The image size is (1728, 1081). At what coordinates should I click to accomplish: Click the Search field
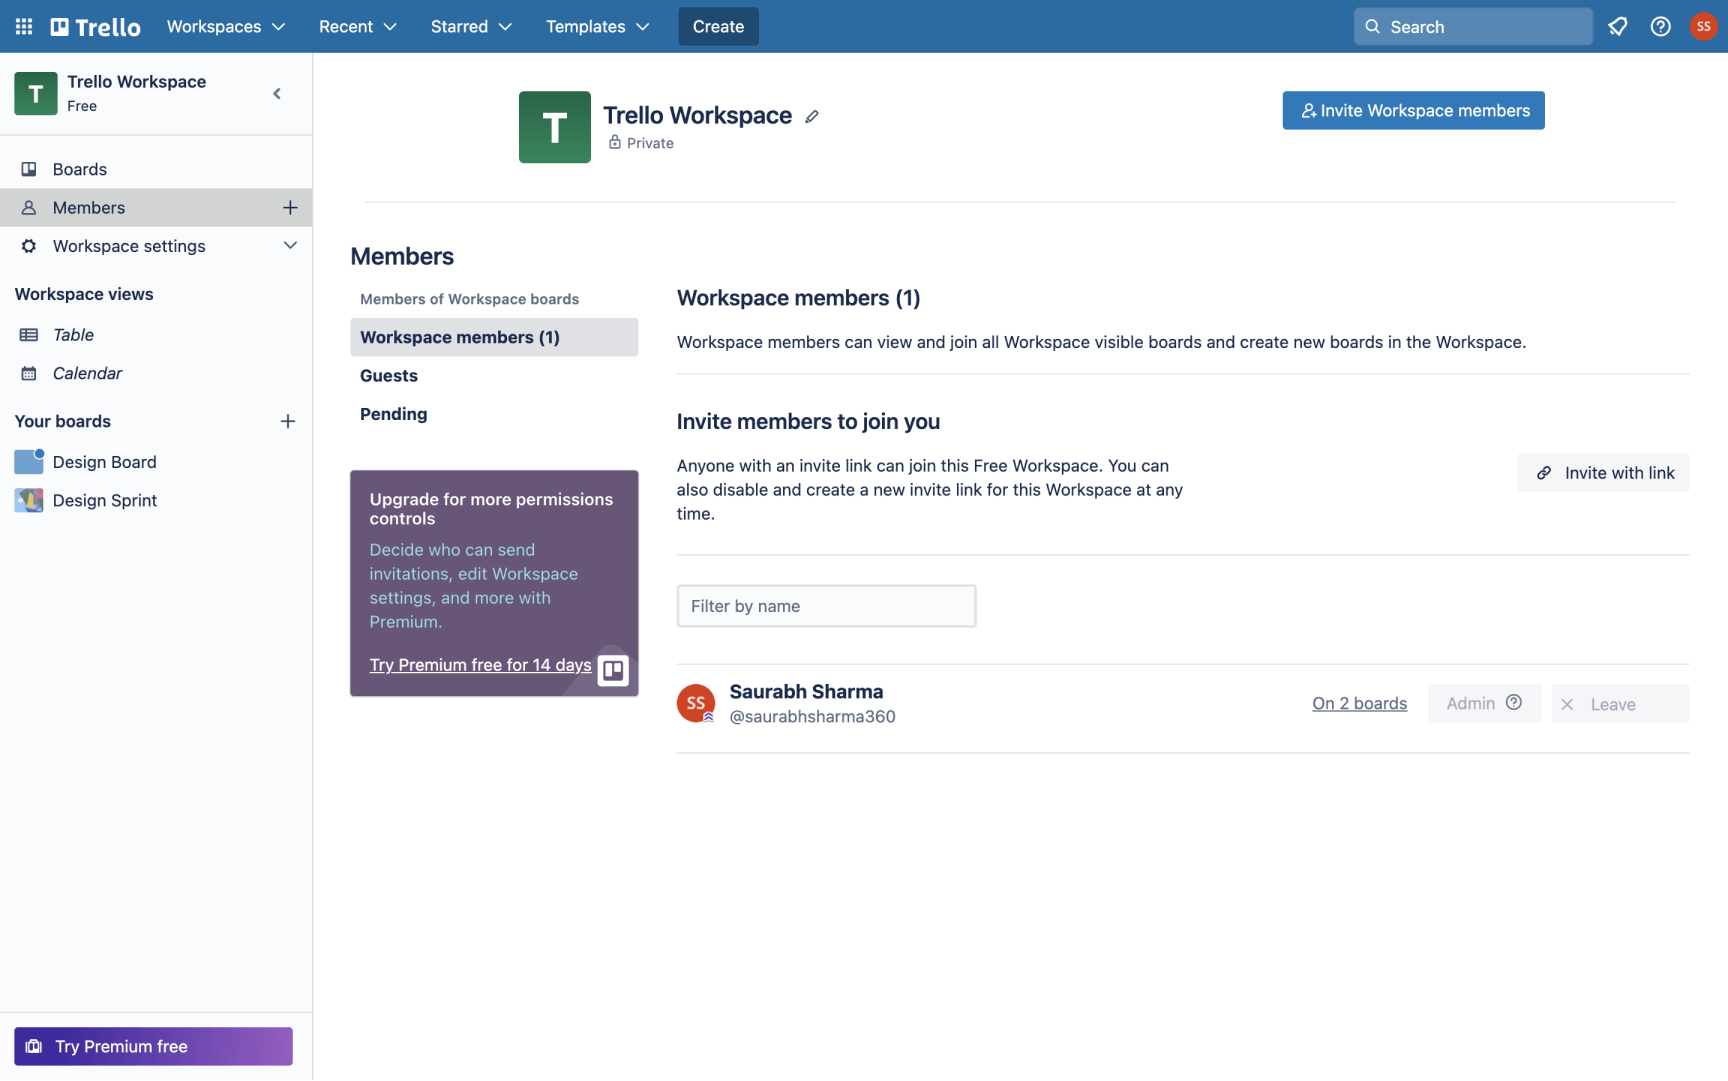[x=1473, y=27]
